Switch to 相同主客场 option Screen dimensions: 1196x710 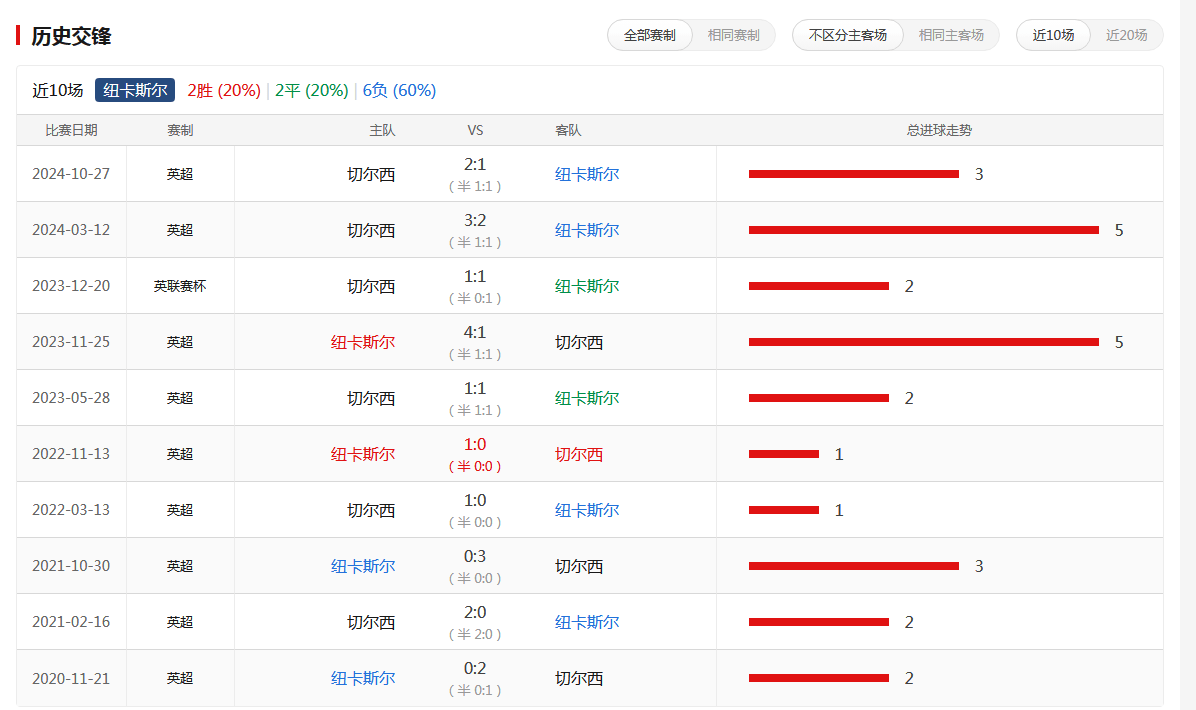pos(950,35)
